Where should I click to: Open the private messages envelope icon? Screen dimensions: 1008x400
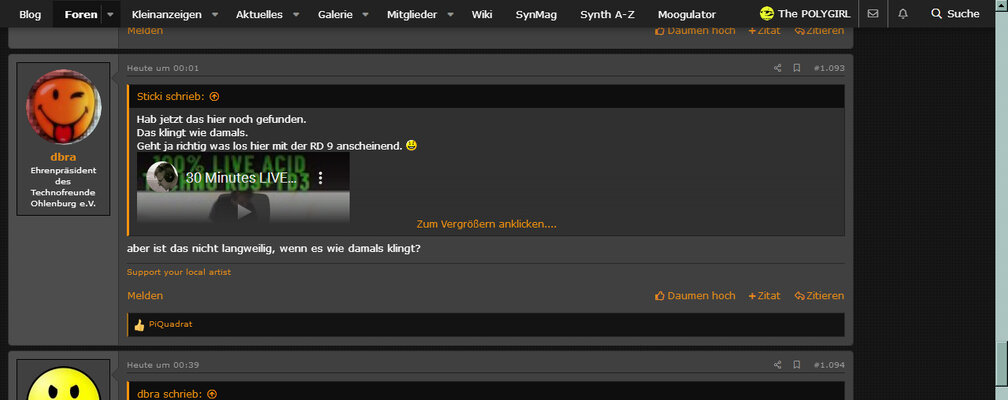click(x=872, y=14)
